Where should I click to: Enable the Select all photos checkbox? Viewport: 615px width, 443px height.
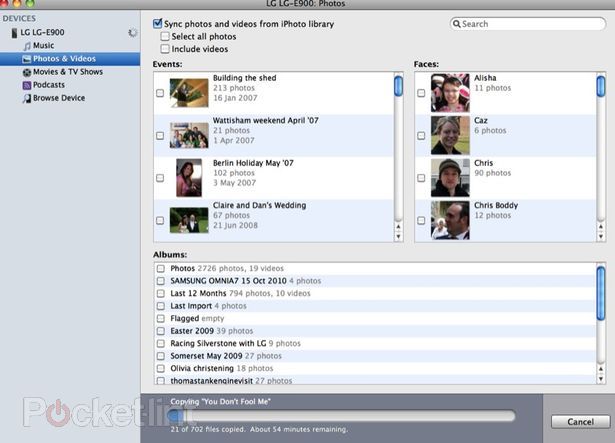click(165, 36)
